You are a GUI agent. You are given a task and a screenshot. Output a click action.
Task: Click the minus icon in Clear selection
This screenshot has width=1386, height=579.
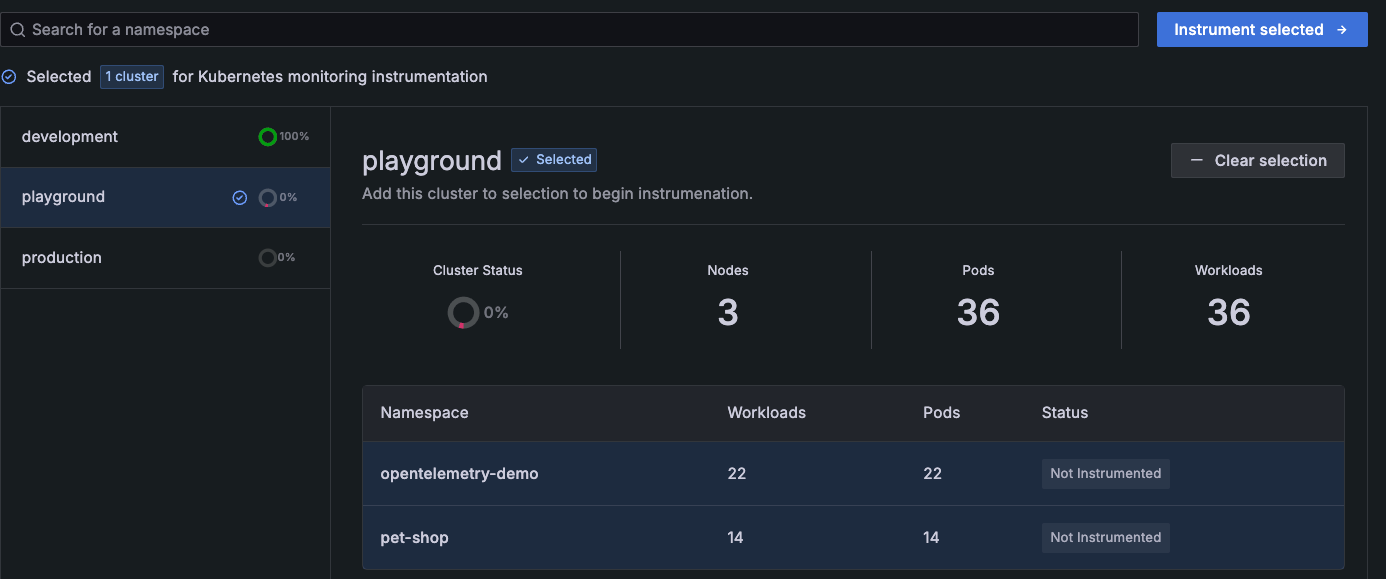coord(1196,161)
